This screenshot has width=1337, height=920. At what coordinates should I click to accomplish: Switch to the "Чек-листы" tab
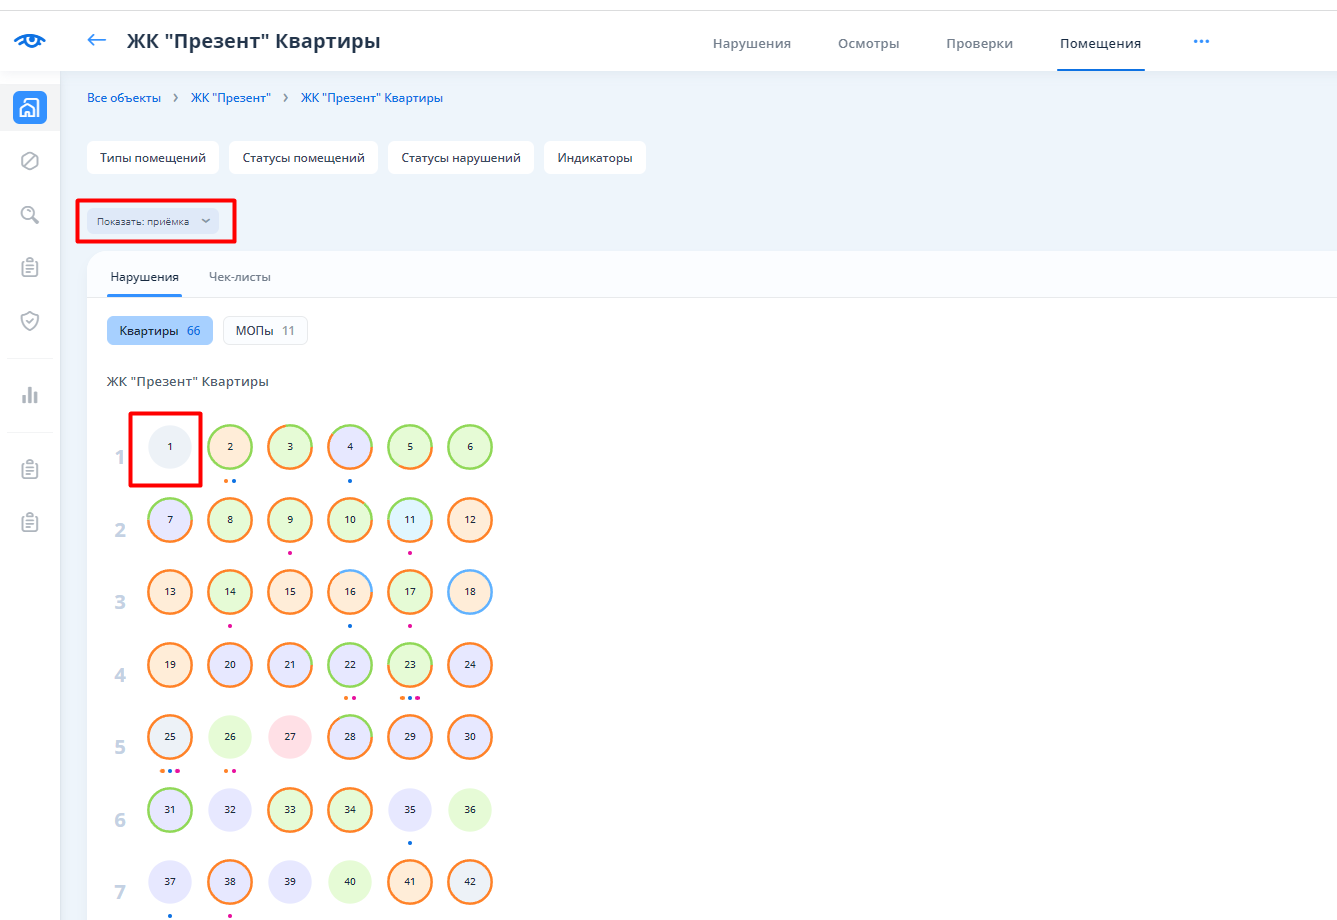click(x=239, y=277)
